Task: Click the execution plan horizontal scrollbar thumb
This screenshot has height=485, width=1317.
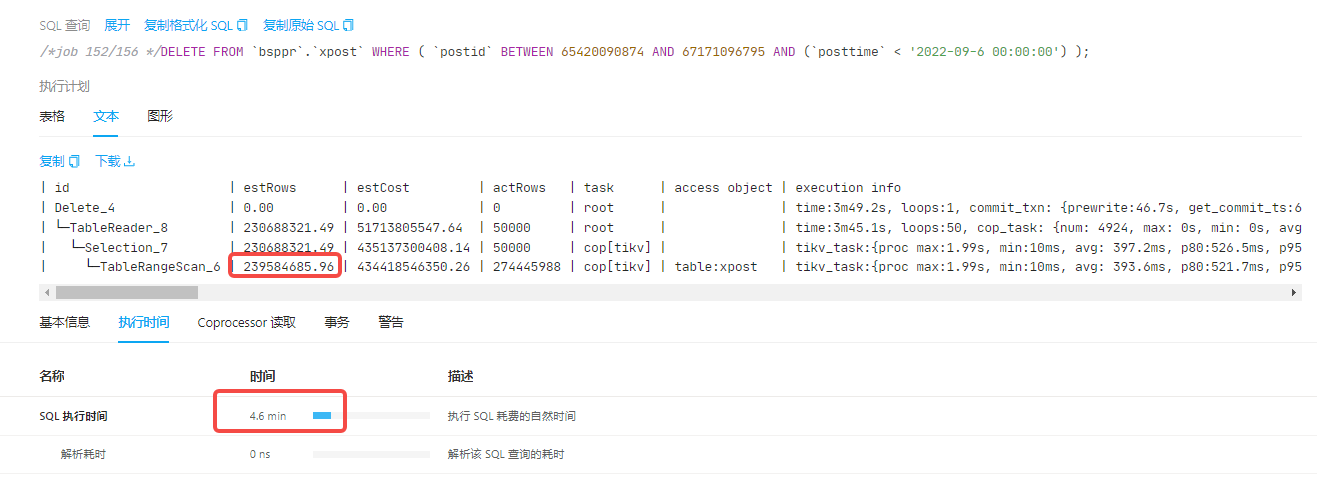Action: [127, 292]
